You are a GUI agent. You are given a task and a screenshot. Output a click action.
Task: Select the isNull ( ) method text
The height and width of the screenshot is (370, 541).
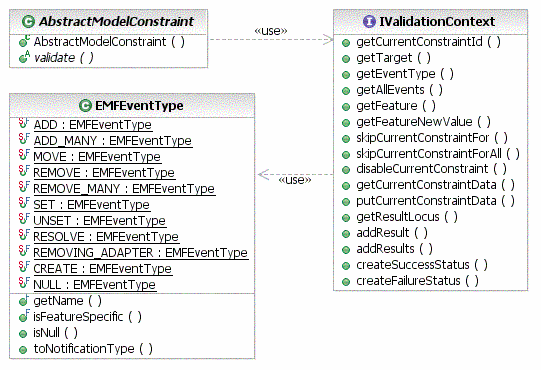pyautogui.click(x=56, y=333)
